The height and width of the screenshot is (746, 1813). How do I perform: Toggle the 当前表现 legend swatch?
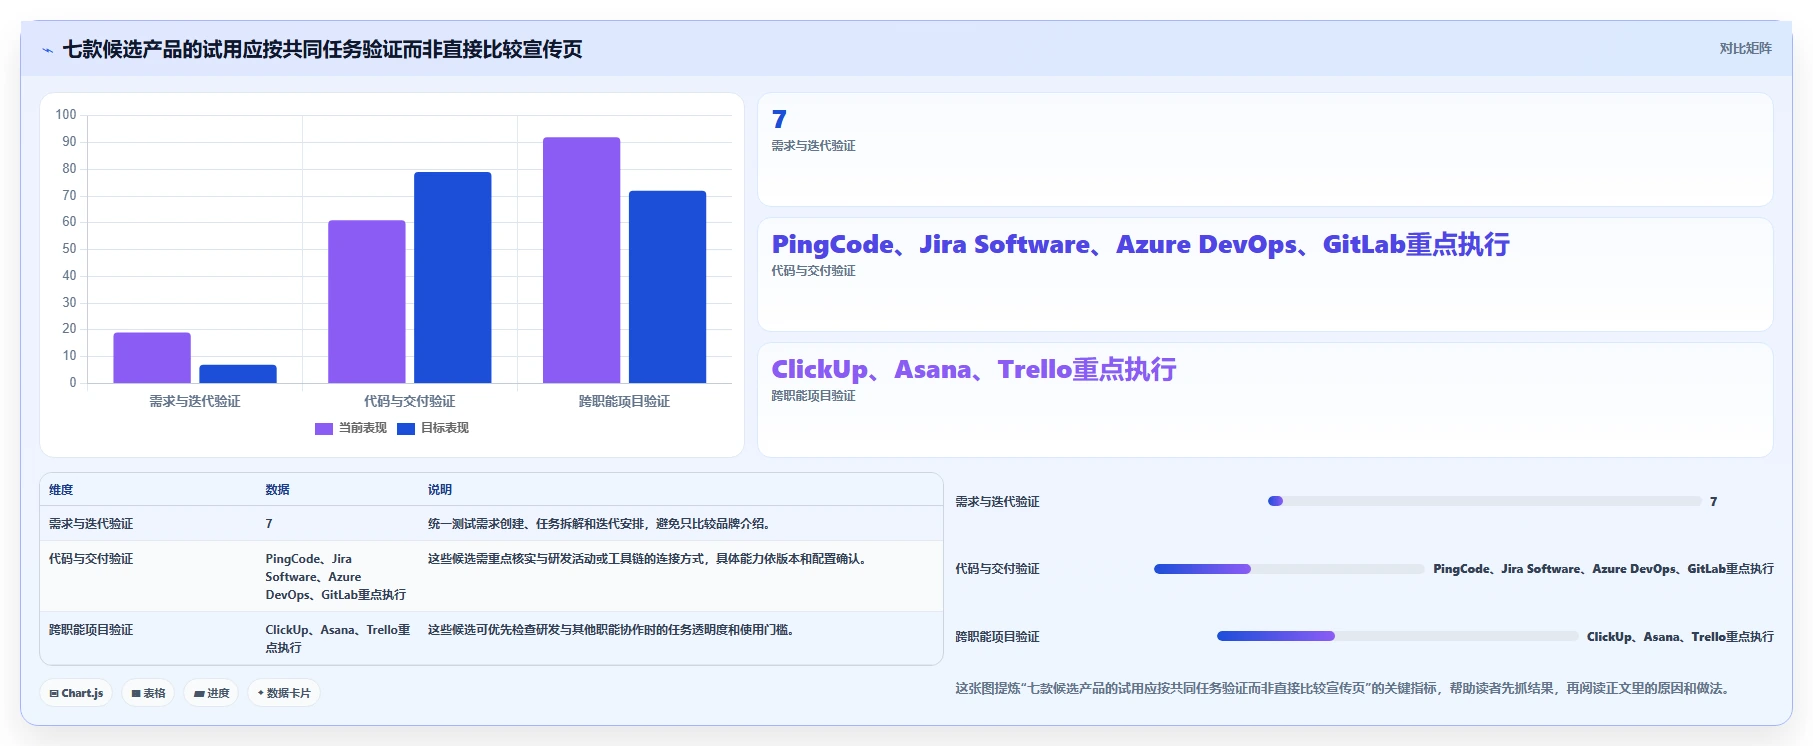point(323,428)
